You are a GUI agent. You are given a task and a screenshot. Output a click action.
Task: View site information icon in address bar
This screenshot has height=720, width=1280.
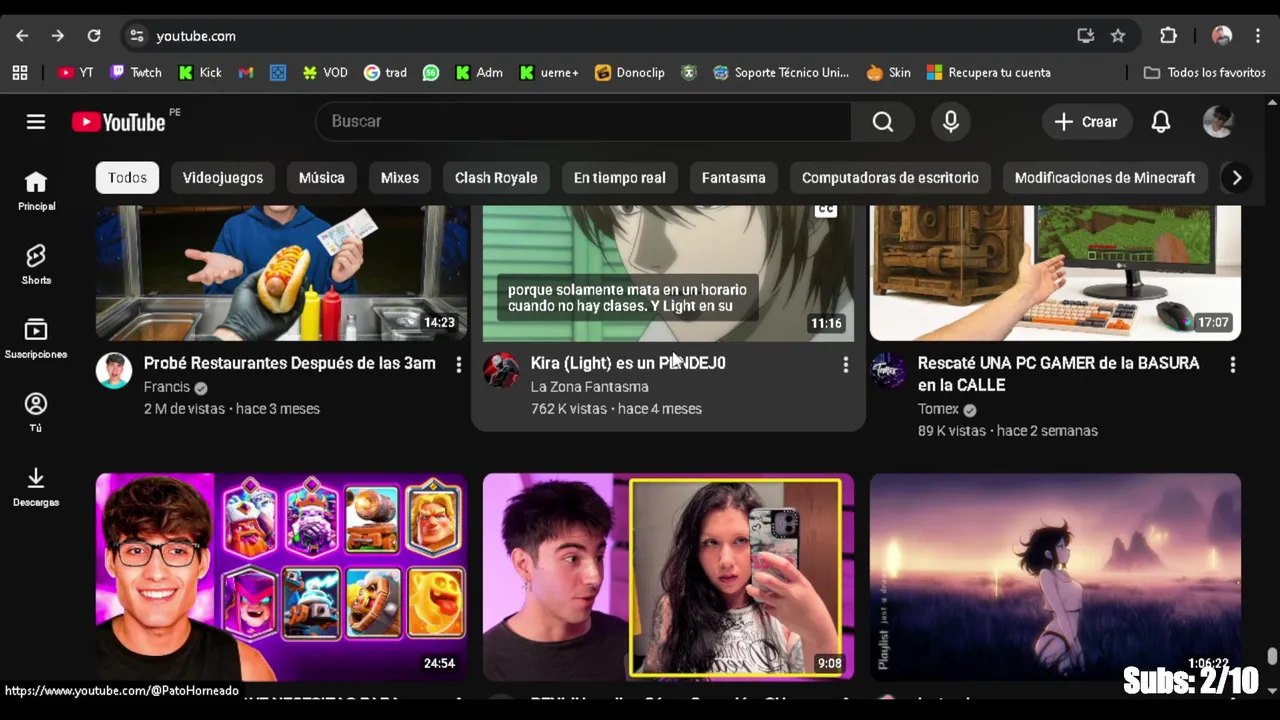pos(137,36)
